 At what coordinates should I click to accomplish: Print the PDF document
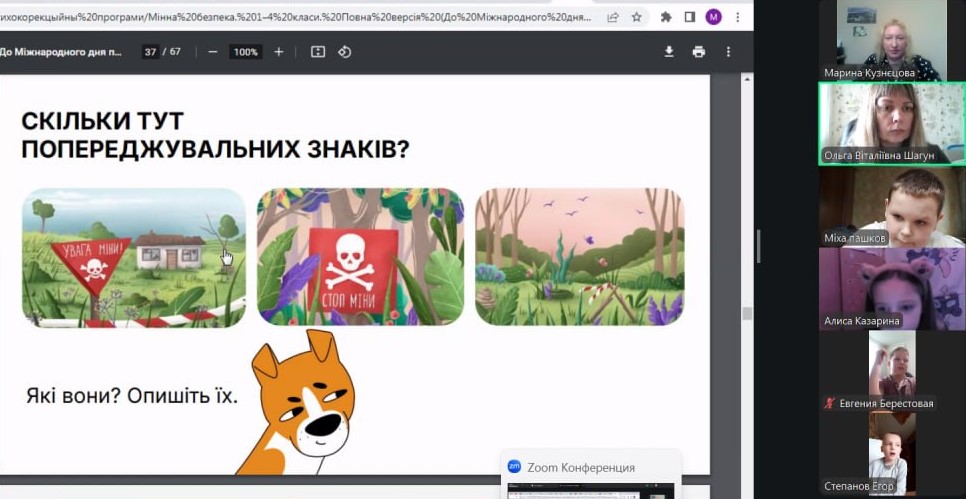click(x=699, y=52)
